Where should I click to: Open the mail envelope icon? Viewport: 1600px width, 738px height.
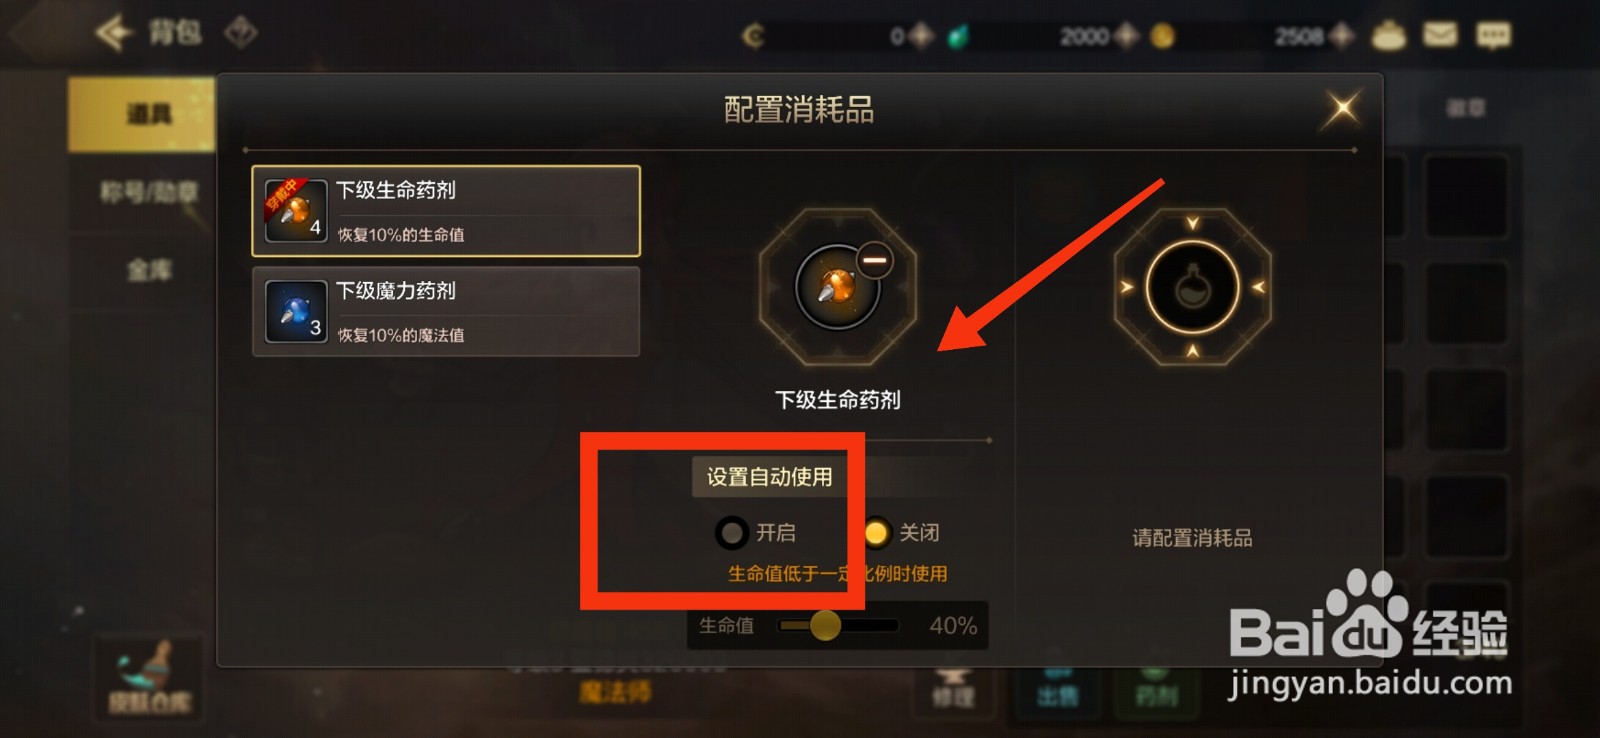tap(1440, 35)
